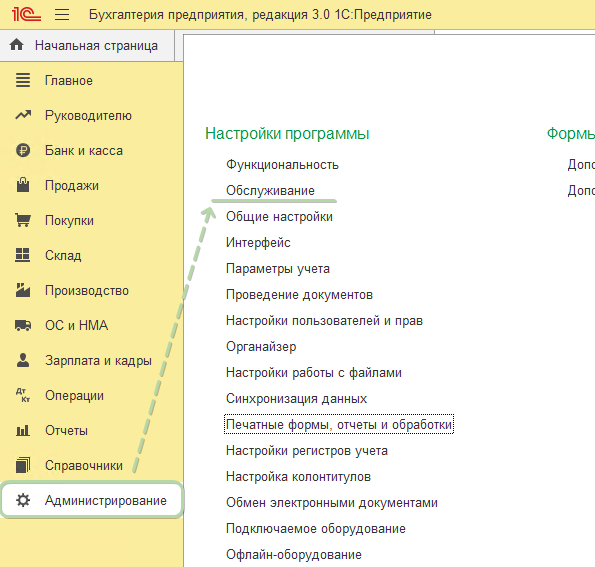Open Настройки работы с файлами

tap(314, 373)
